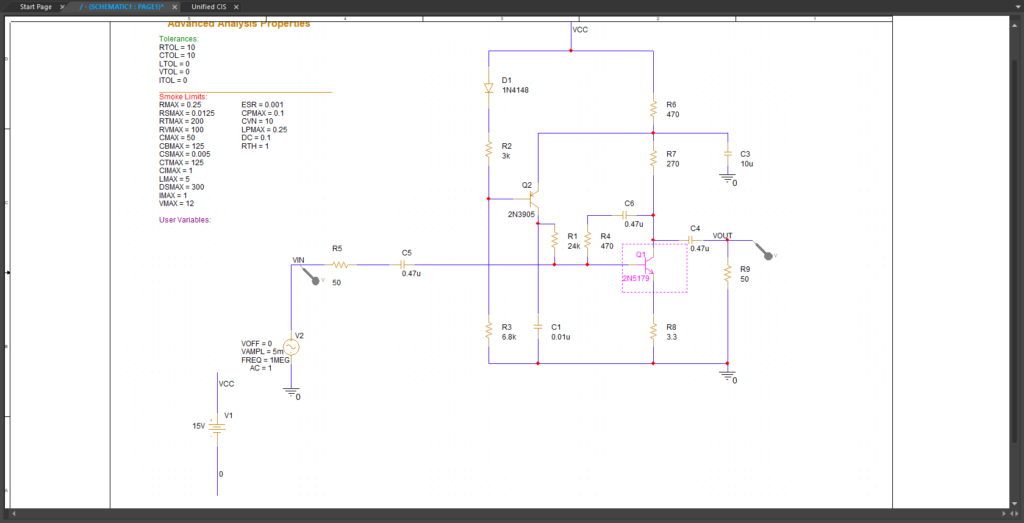
Task: Click the 'ESR = 0.001' property
Action: coord(263,104)
